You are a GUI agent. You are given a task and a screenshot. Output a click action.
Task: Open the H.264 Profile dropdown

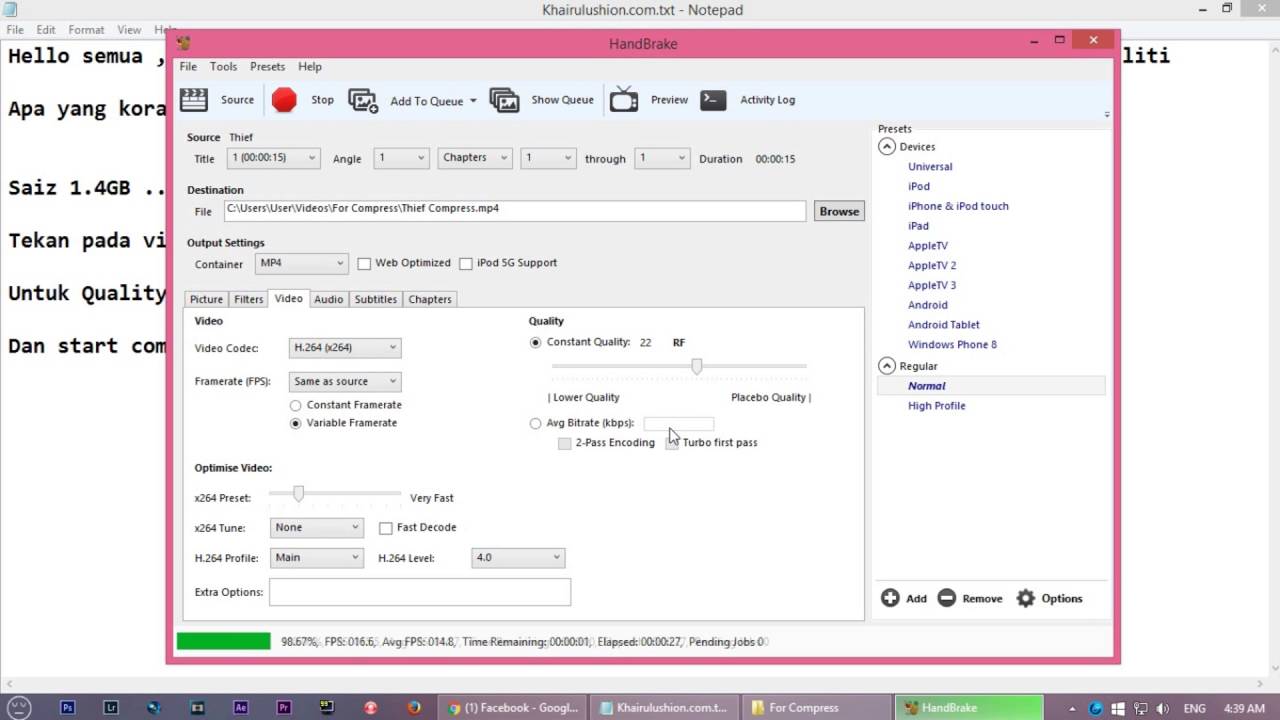316,557
